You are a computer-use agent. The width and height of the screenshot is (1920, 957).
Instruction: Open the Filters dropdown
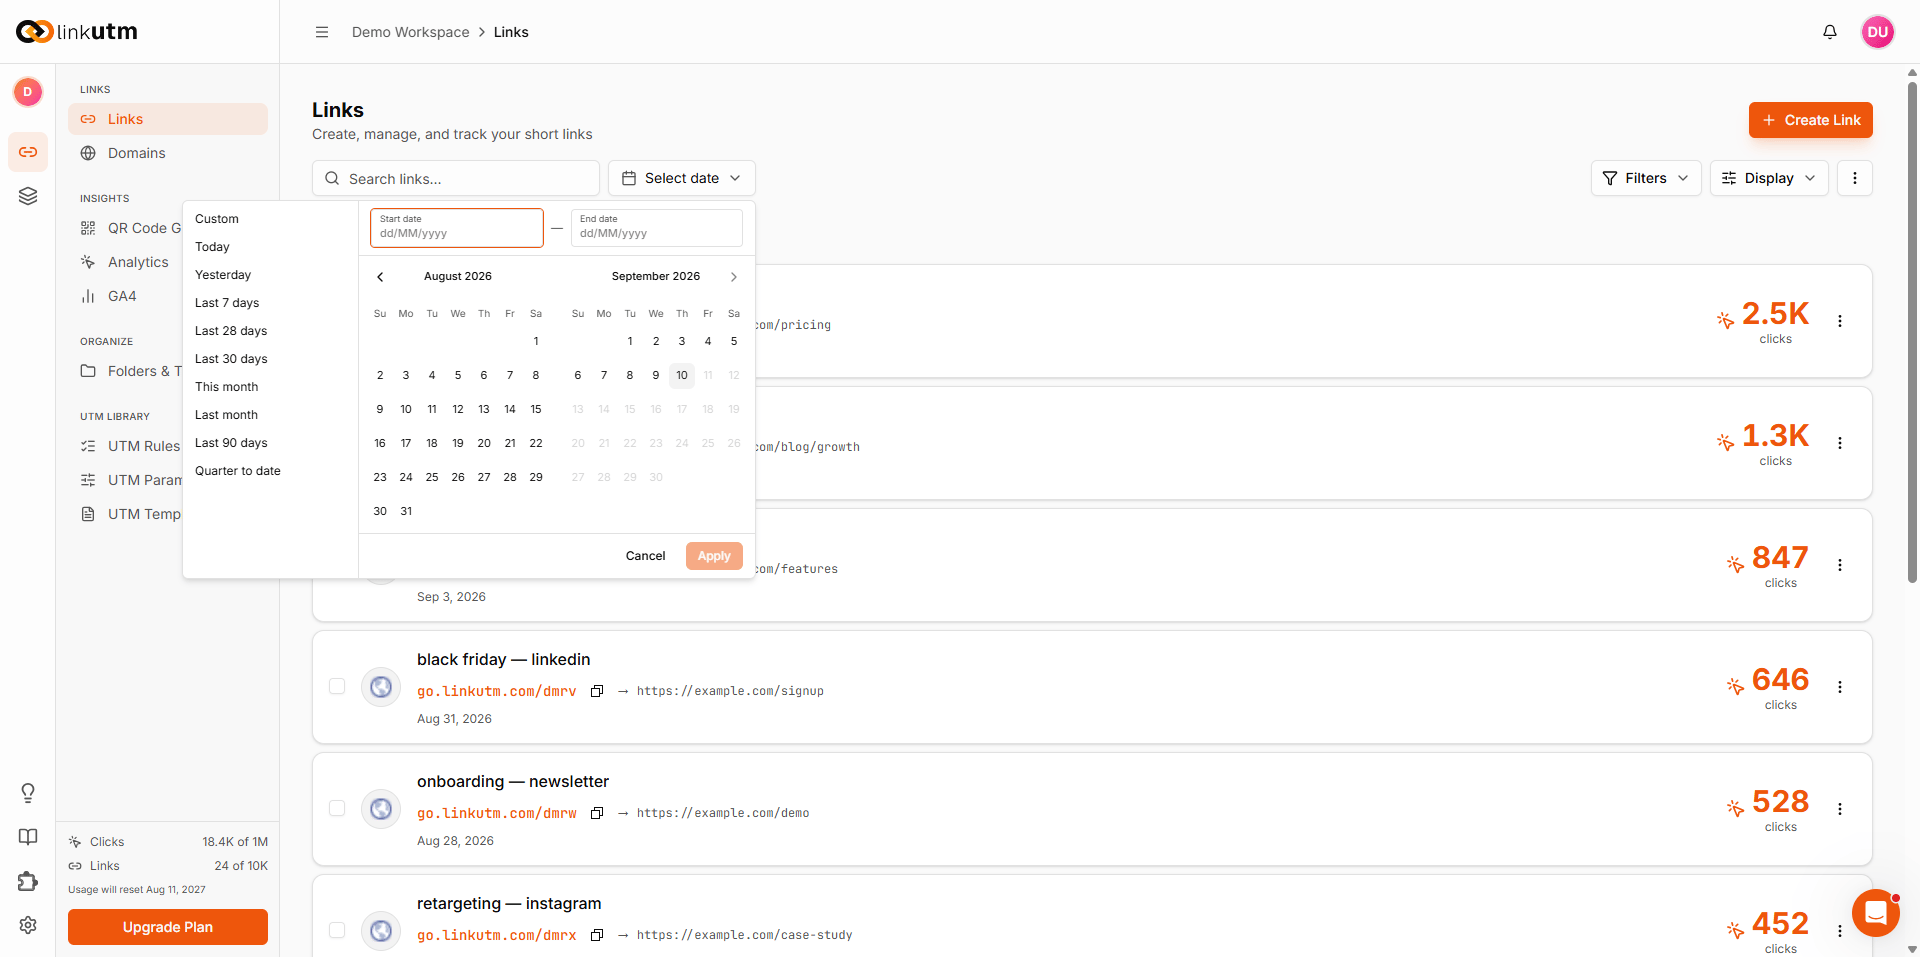point(1646,178)
